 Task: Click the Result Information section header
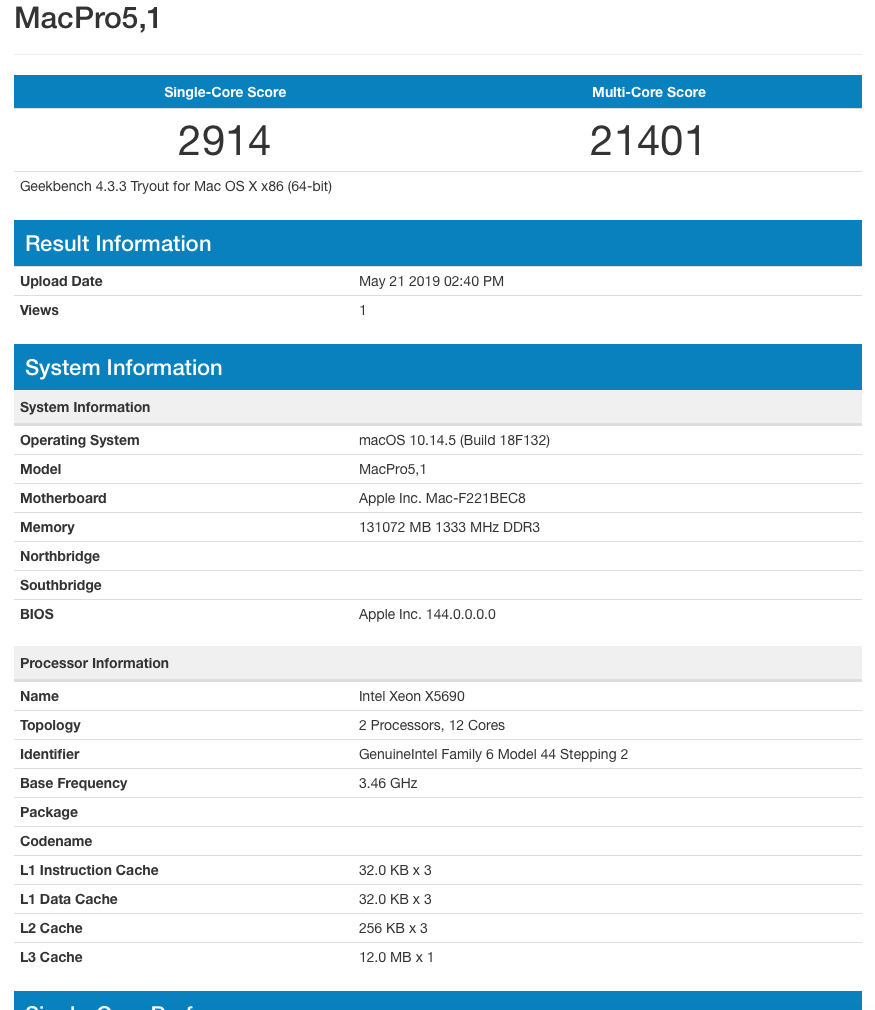tap(438, 243)
